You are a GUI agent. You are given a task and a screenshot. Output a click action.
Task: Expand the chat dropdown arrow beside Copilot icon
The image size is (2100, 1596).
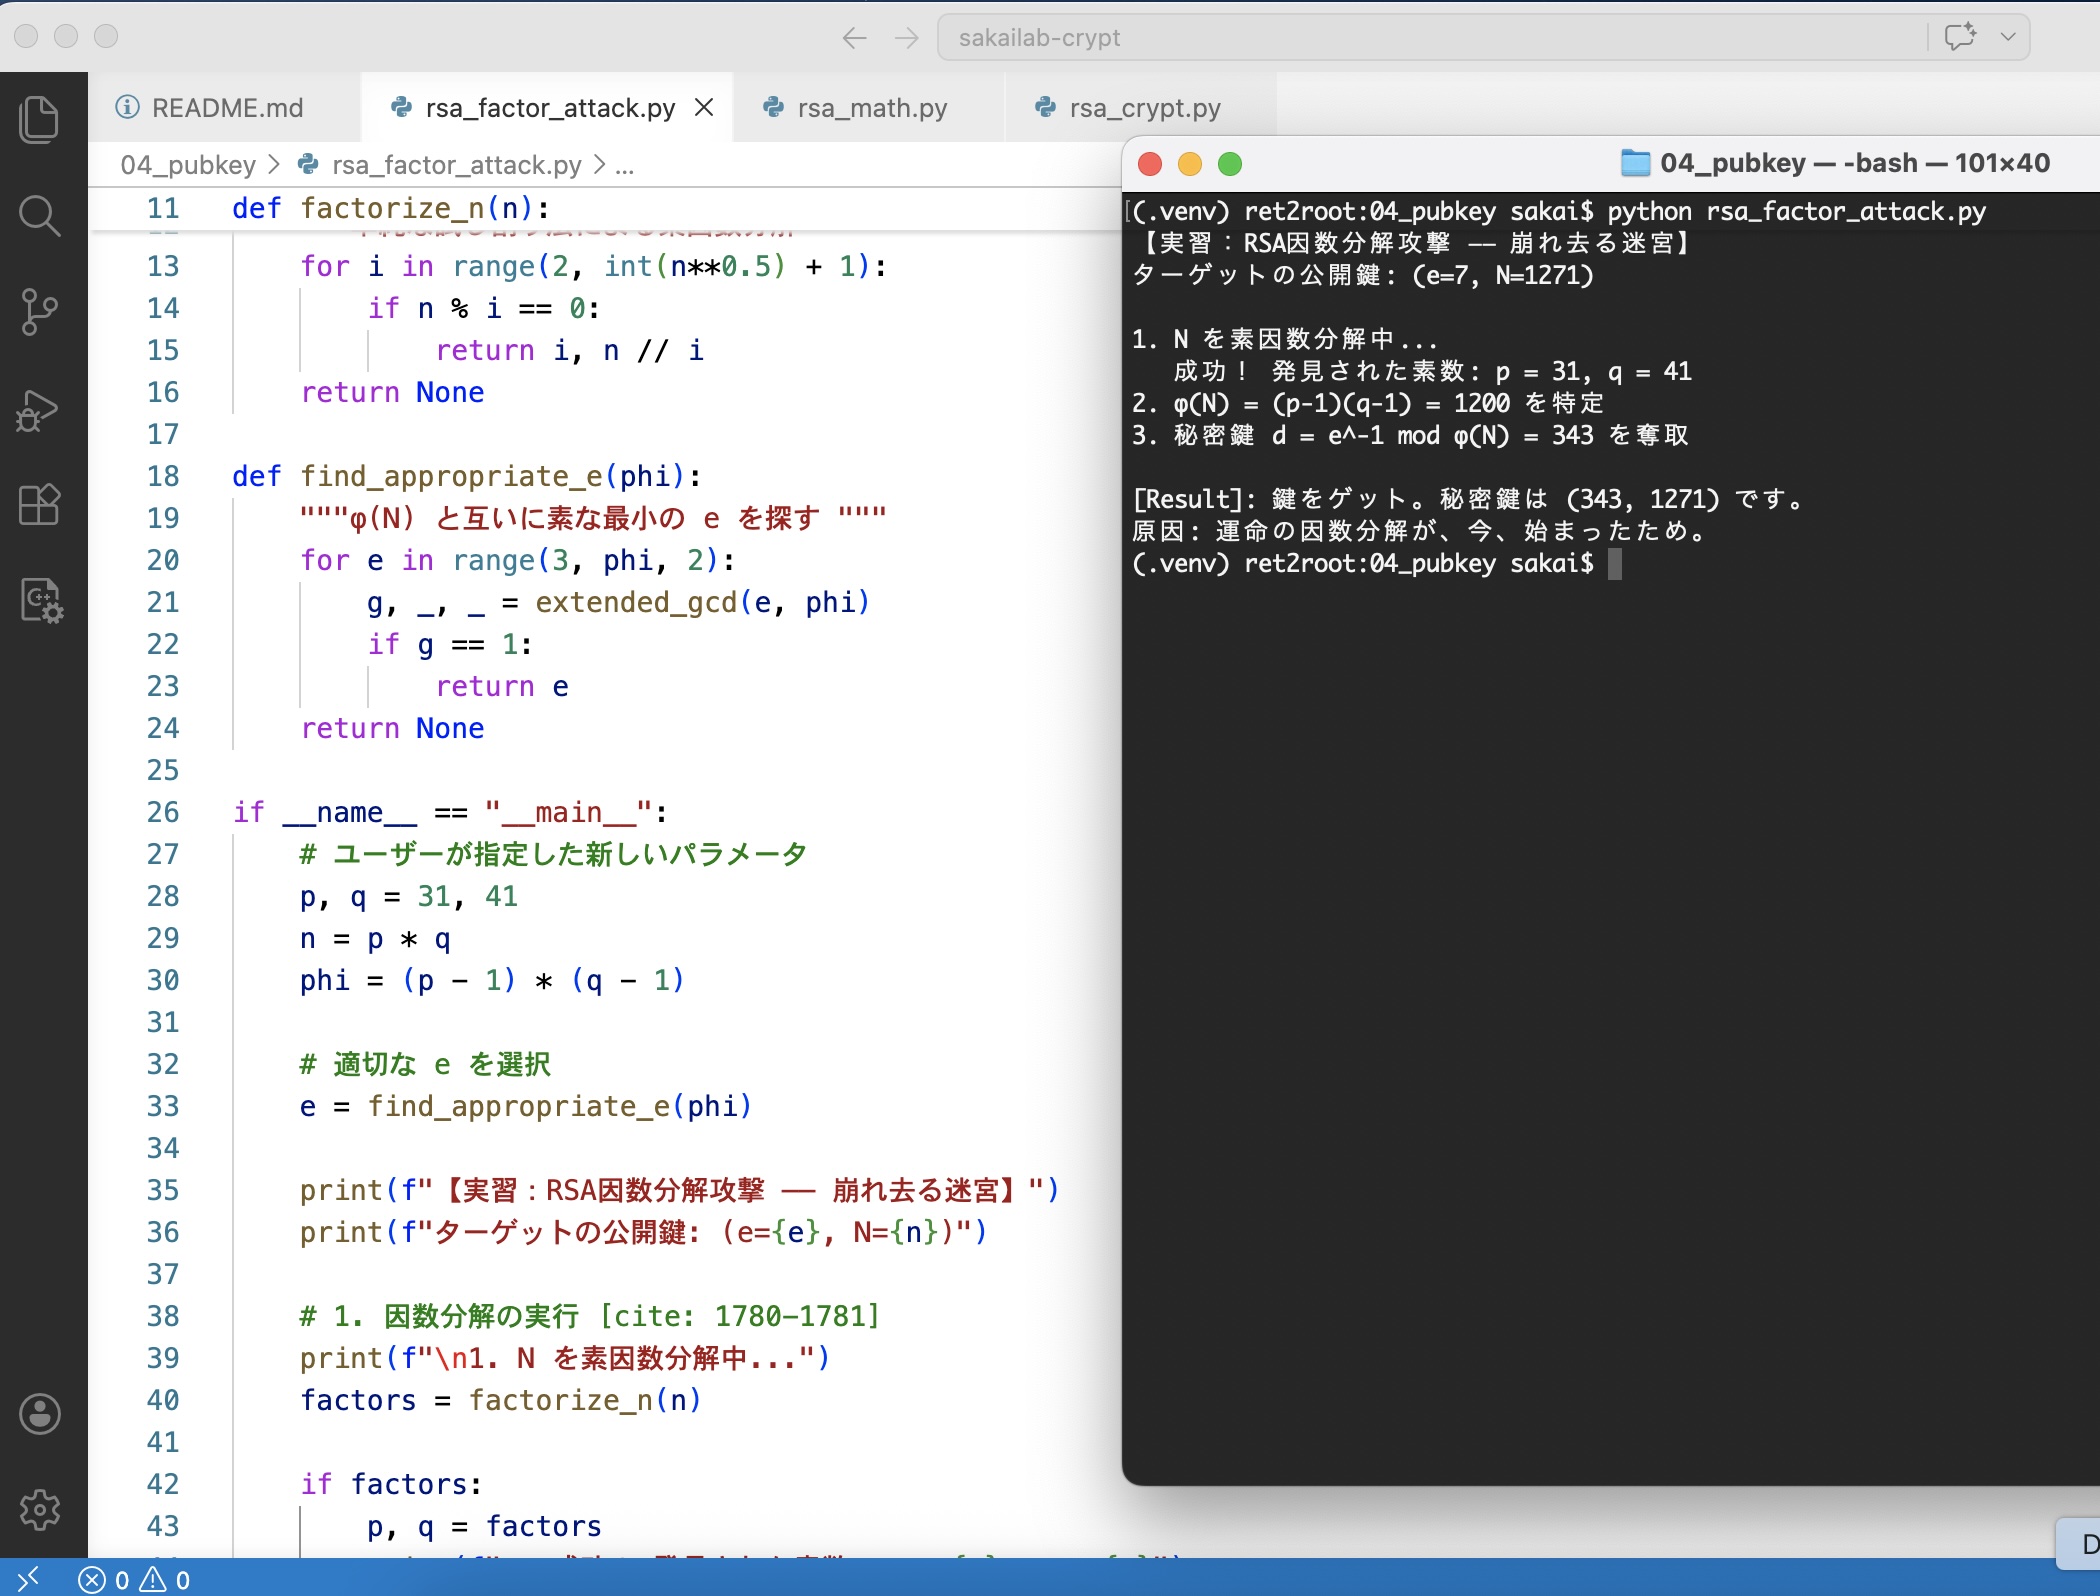(x=2007, y=37)
